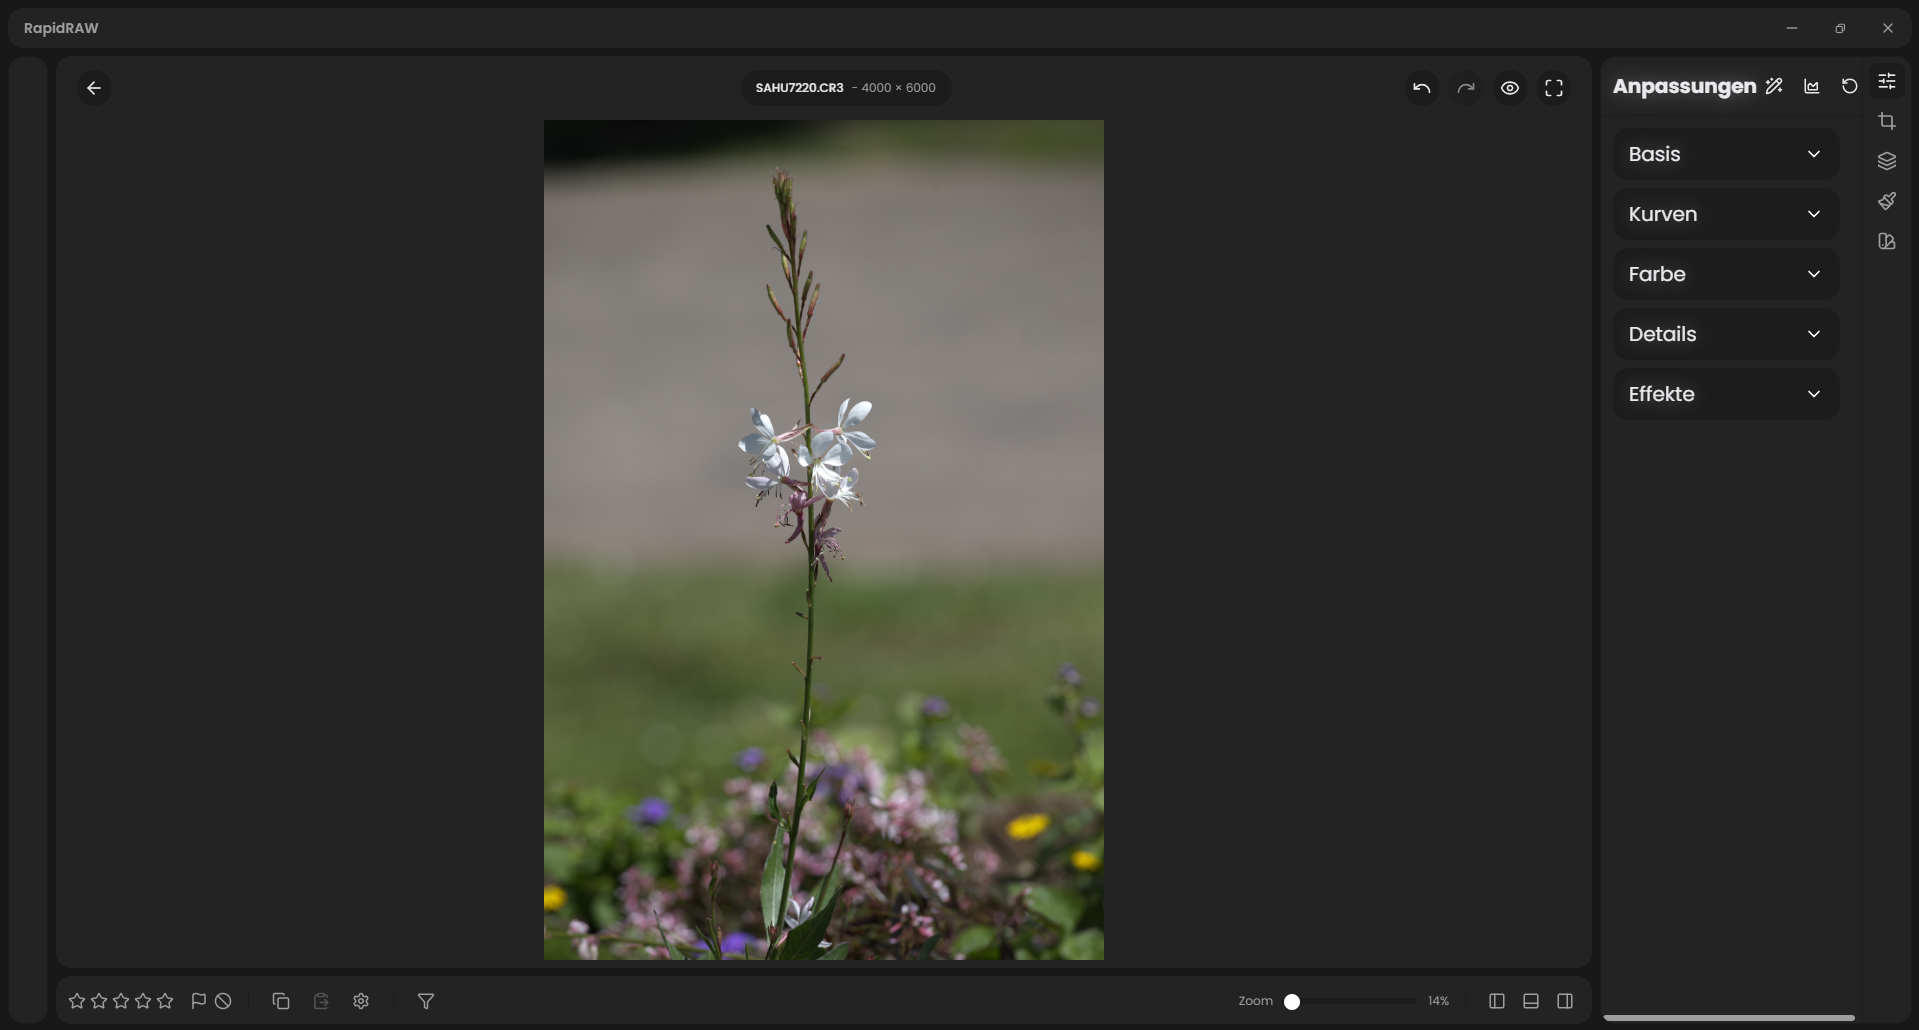Show histogram chart icon in Anpassungen
The width and height of the screenshot is (1919, 1030).
[x=1811, y=86]
